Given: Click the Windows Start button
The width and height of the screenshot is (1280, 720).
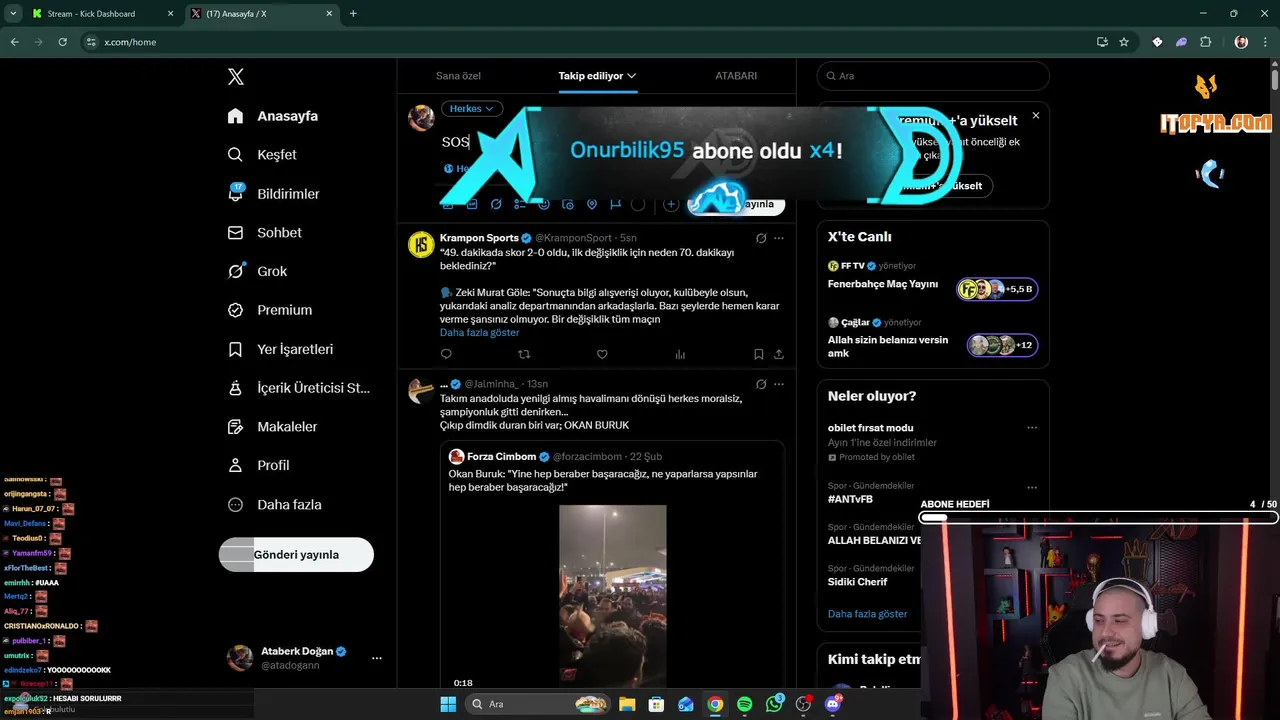Looking at the screenshot, I should 448,704.
